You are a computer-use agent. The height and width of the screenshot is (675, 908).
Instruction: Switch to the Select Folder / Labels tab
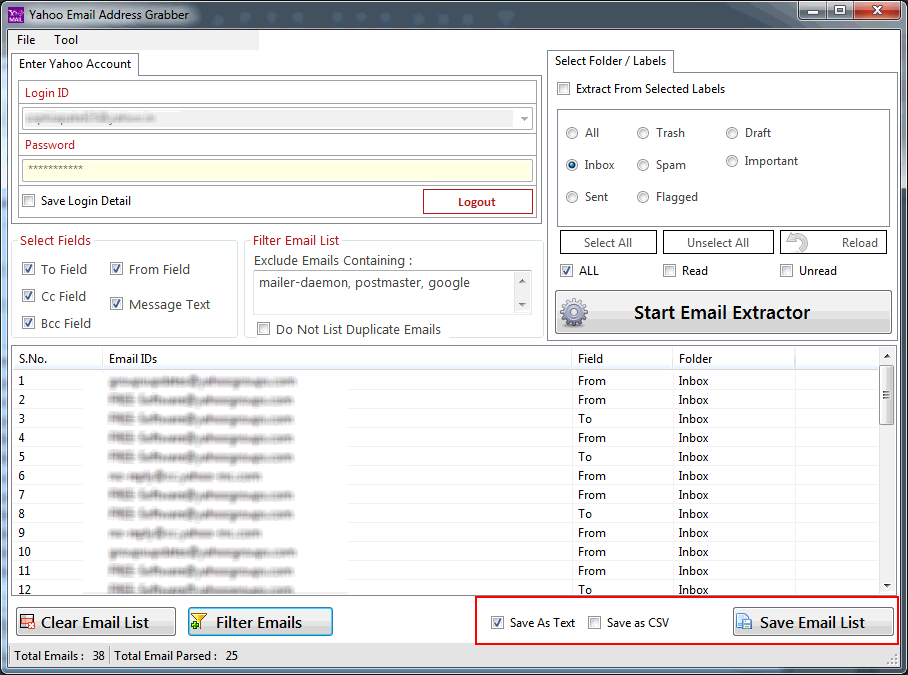point(610,61)
